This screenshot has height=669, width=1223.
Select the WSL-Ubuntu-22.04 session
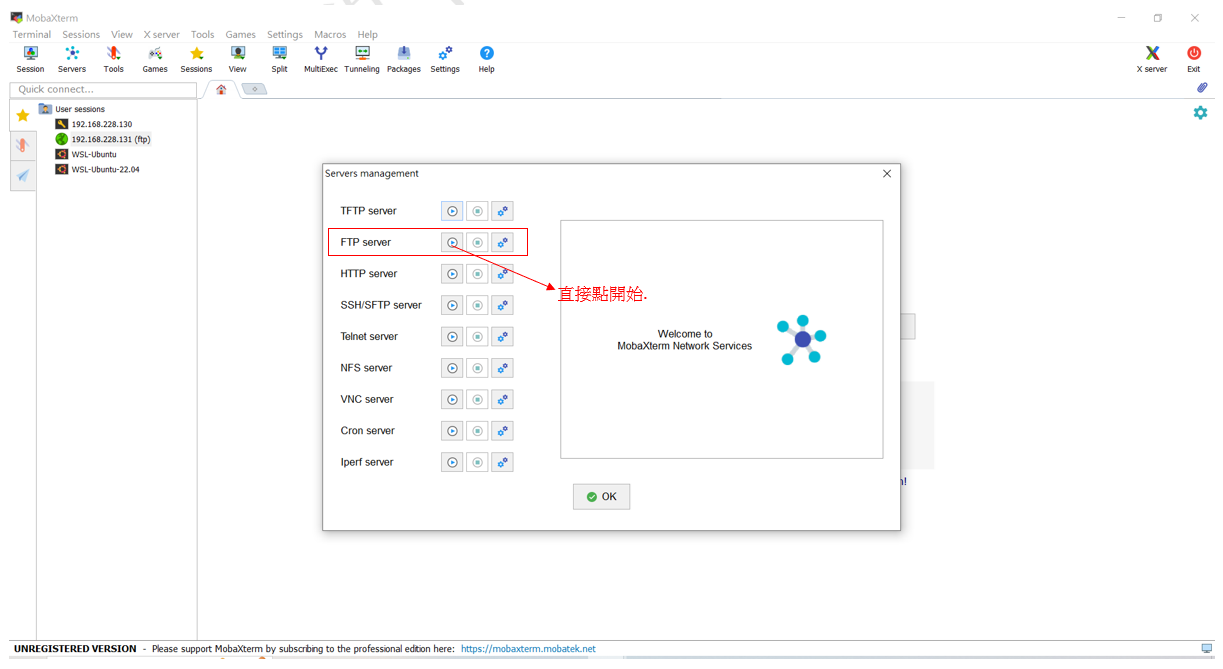98,169
